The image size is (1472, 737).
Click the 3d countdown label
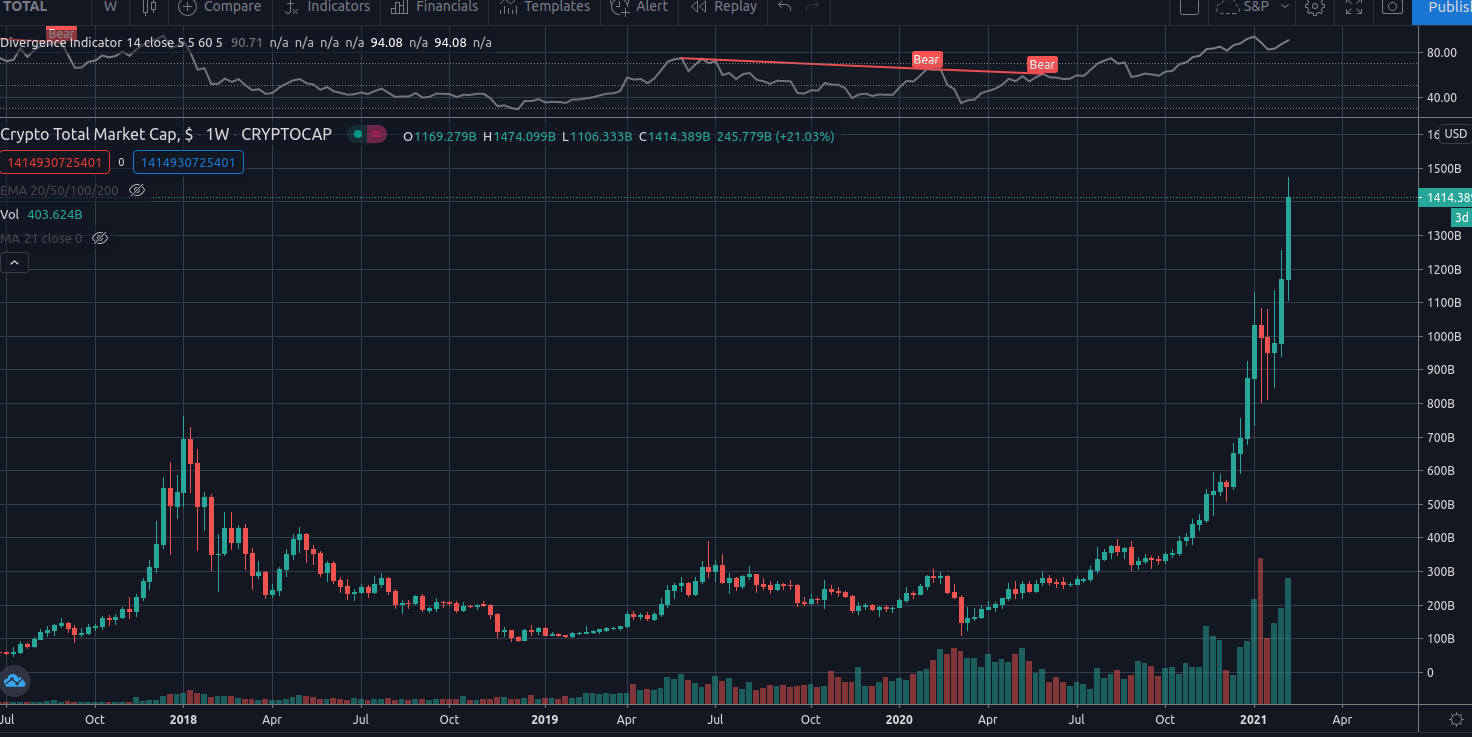[1461, 217]
